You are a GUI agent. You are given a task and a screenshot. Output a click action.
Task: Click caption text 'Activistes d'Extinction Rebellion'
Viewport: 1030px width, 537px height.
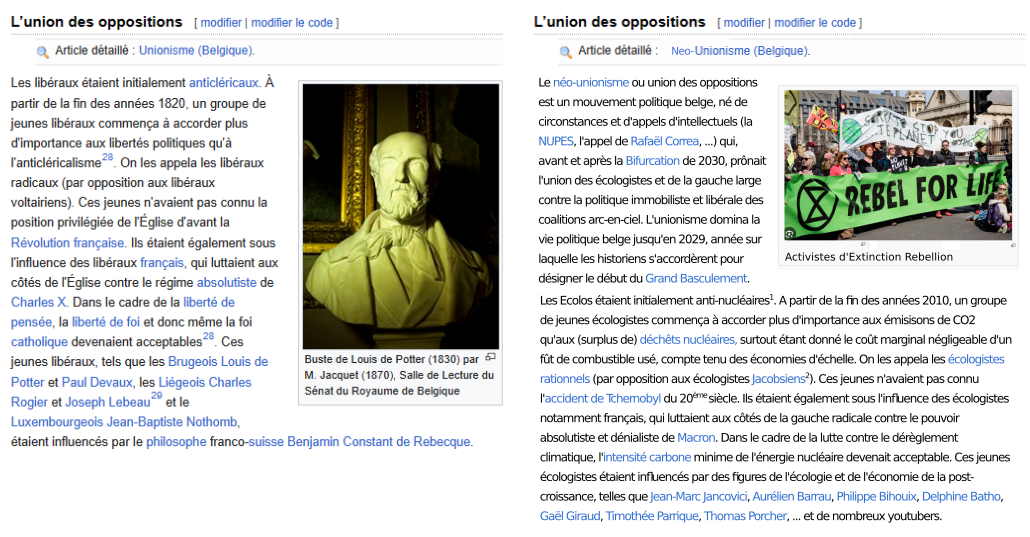coord(868,257)
